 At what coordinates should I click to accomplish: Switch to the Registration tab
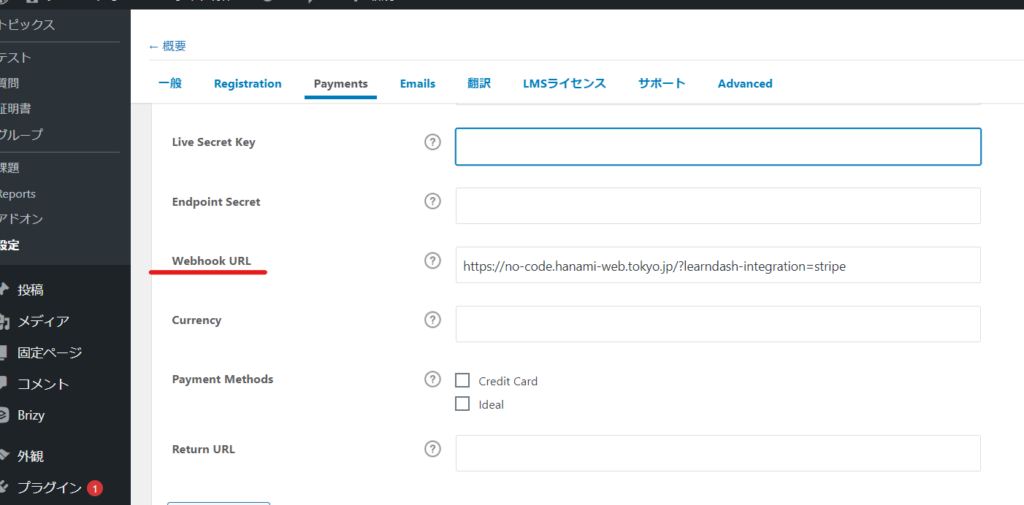coord(247,84)
